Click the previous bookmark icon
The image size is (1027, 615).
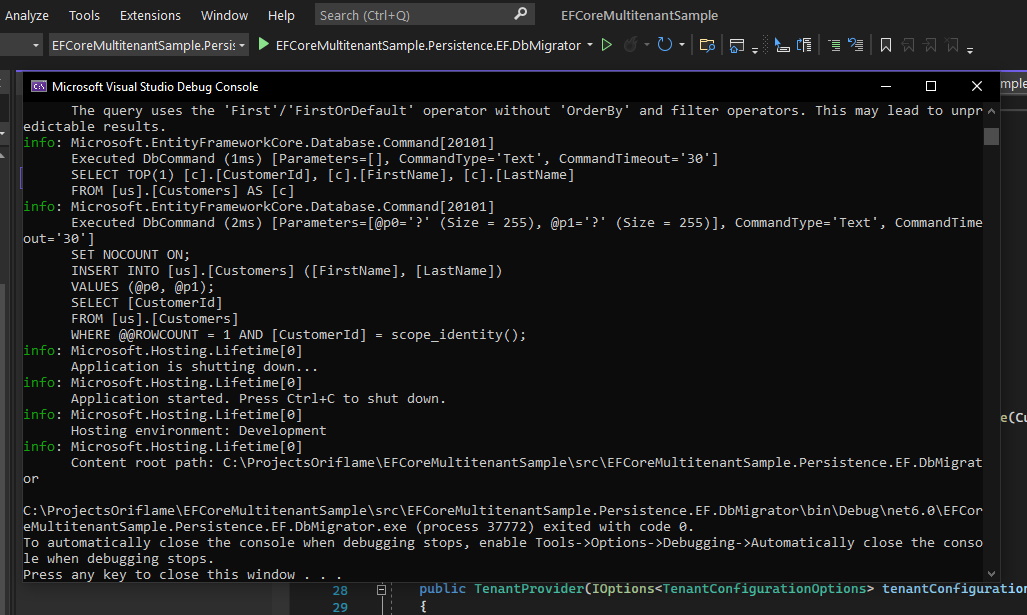click(908, 45)
